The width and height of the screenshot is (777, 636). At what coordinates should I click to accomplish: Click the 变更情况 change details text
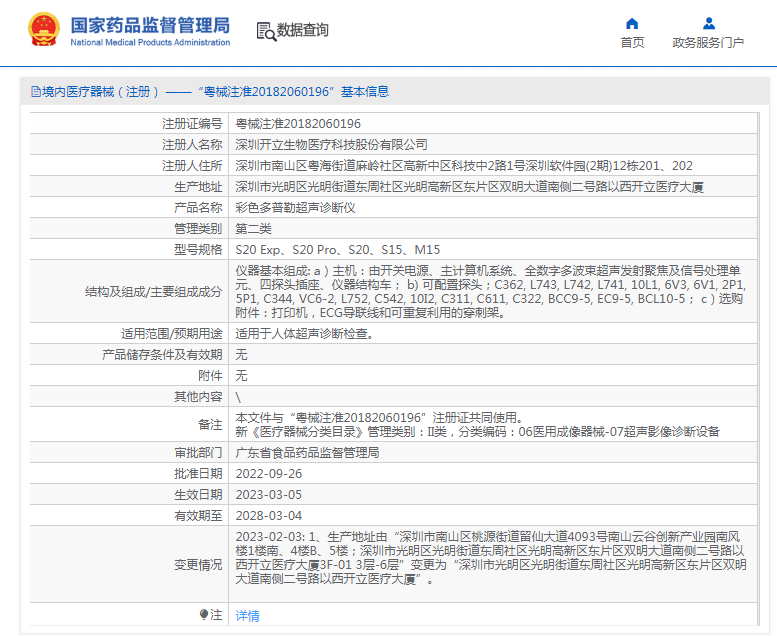coord(491,558)
